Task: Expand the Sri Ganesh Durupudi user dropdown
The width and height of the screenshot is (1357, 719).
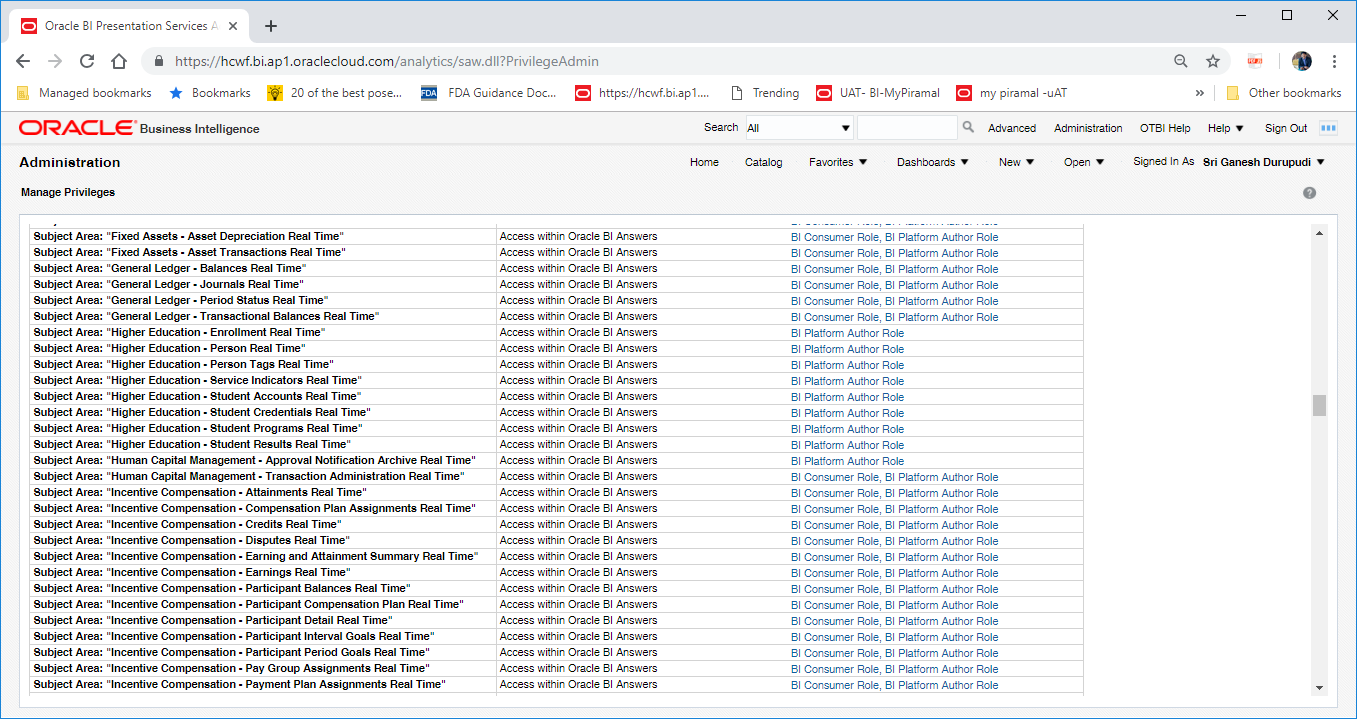Action: pyautogui.click(x=1263, y=161)
